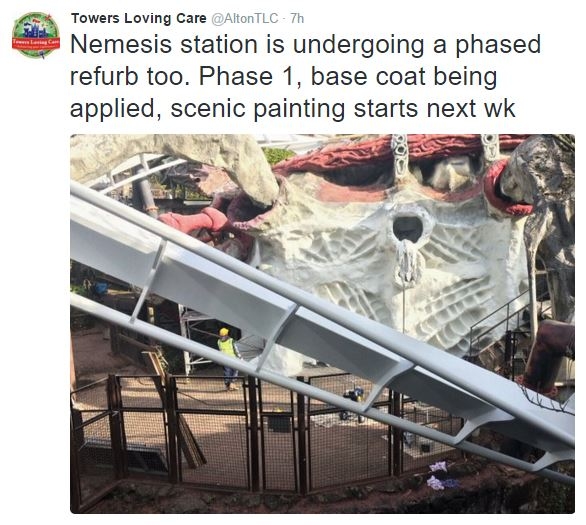Click the red tentacle on the left of photo
The width and height of the screenshot is (586, 525).
tap(193, 219)
